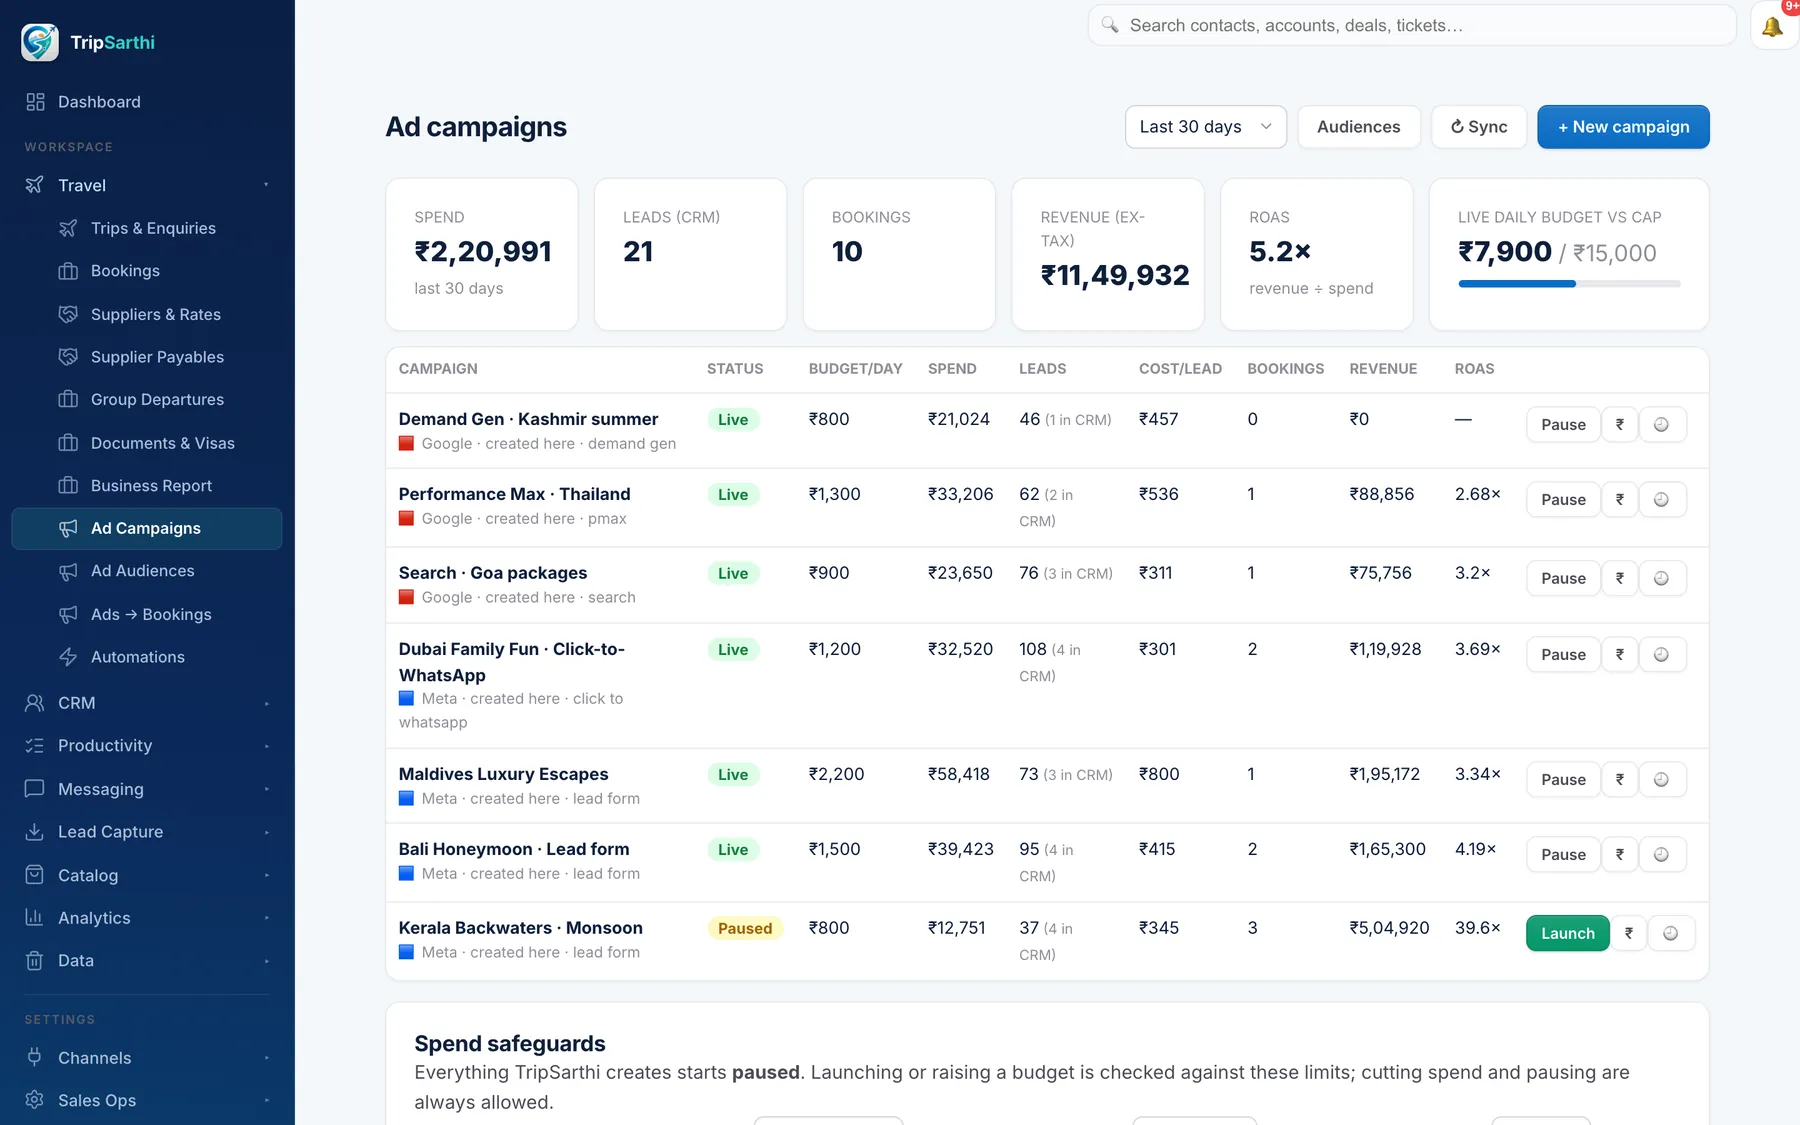This screenshot has width=1800, height=1125.
Task: Click the Lead Capture download icon
Action: [x=35, y=832]
